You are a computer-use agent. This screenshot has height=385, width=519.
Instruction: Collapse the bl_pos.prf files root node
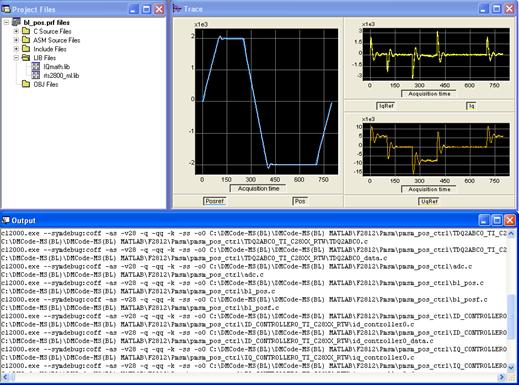pyautogui.click(x=6, y=23)
